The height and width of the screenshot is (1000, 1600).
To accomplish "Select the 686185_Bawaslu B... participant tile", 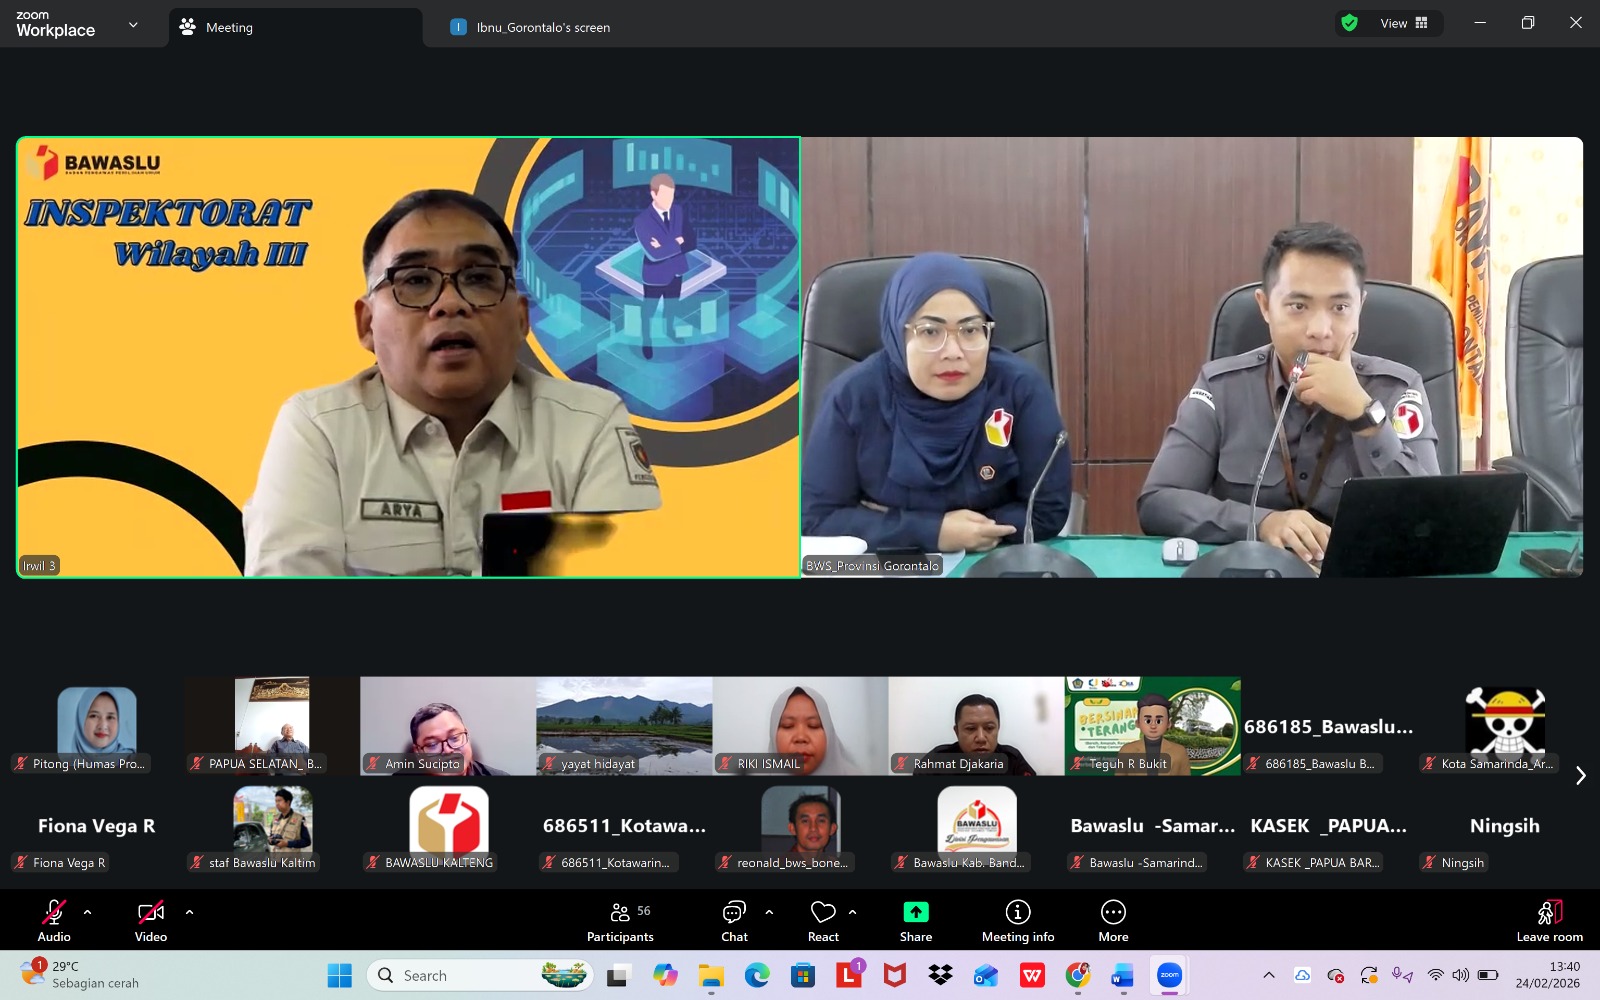I will click(x=1328, y=726).
